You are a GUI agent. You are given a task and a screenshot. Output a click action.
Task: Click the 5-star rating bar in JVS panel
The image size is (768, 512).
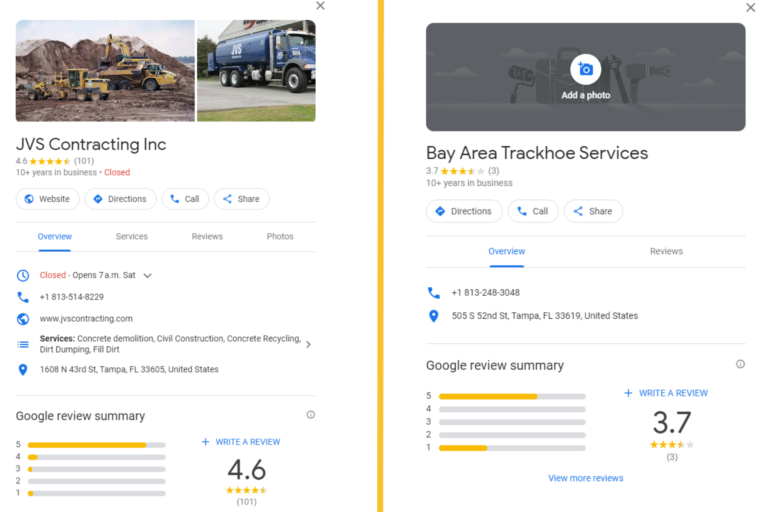coord(96,445)
